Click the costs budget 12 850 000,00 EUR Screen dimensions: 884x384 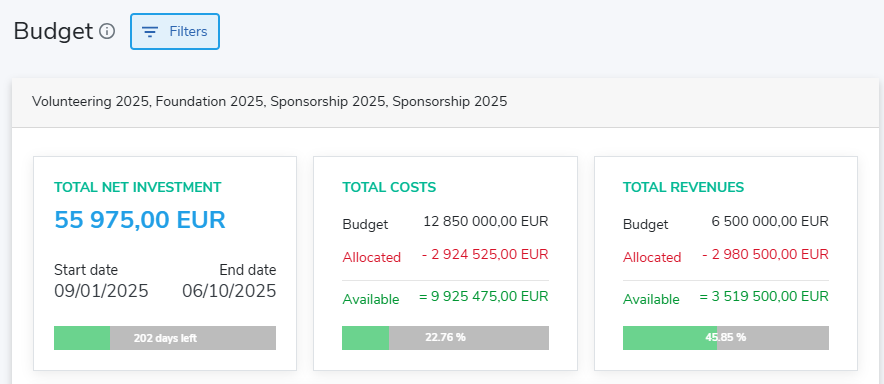click(x=485, y=221)
